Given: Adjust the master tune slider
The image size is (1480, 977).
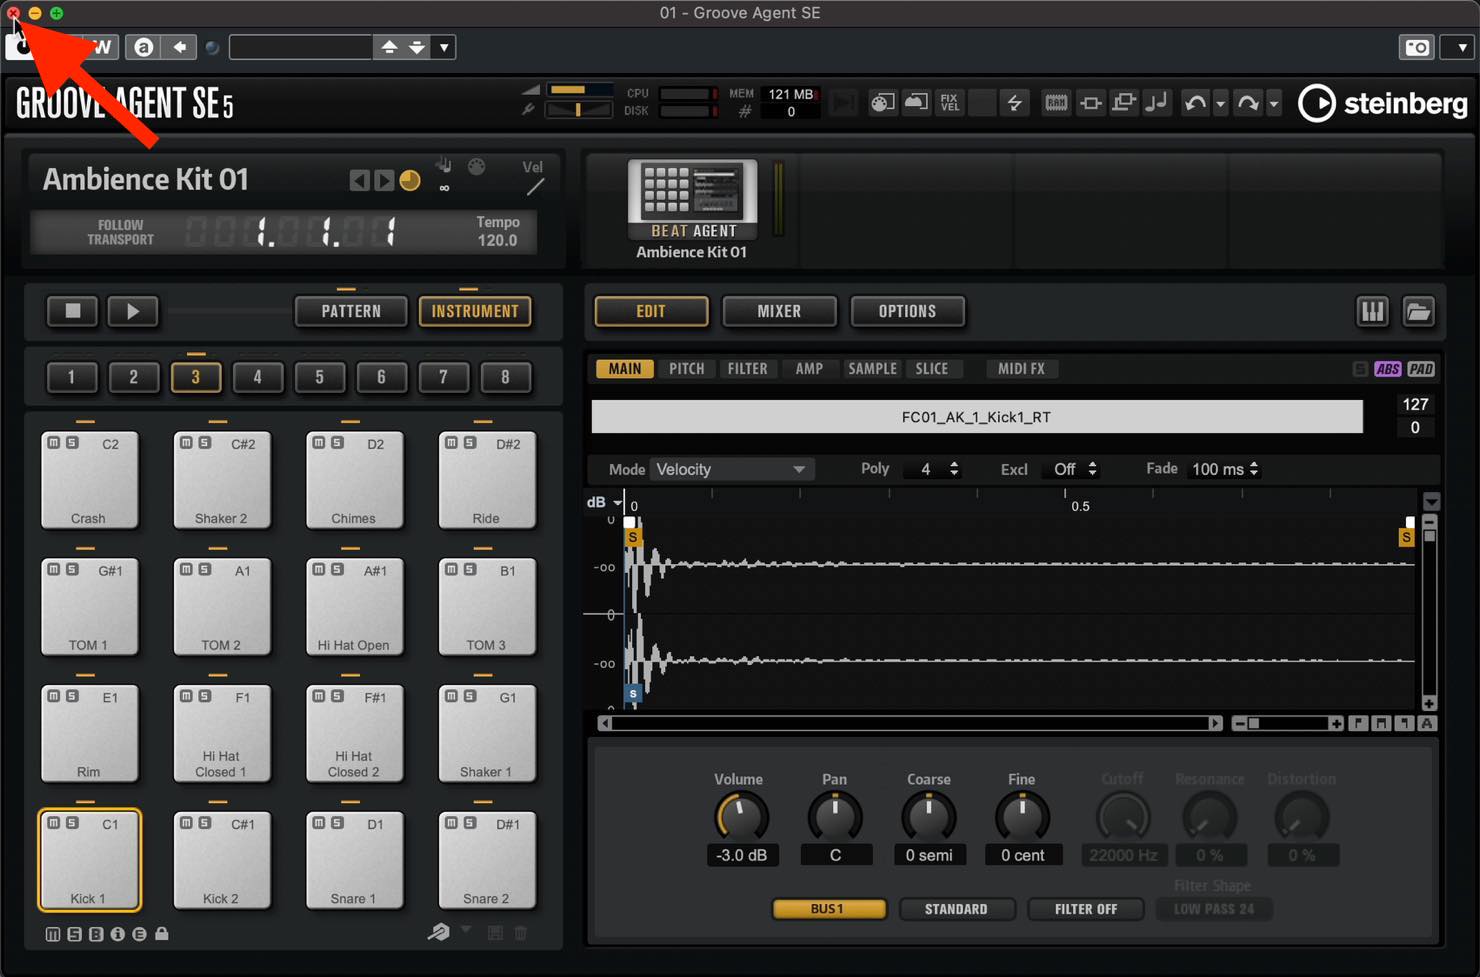Looking at the screenshot, I should click(x=580, y=110).
